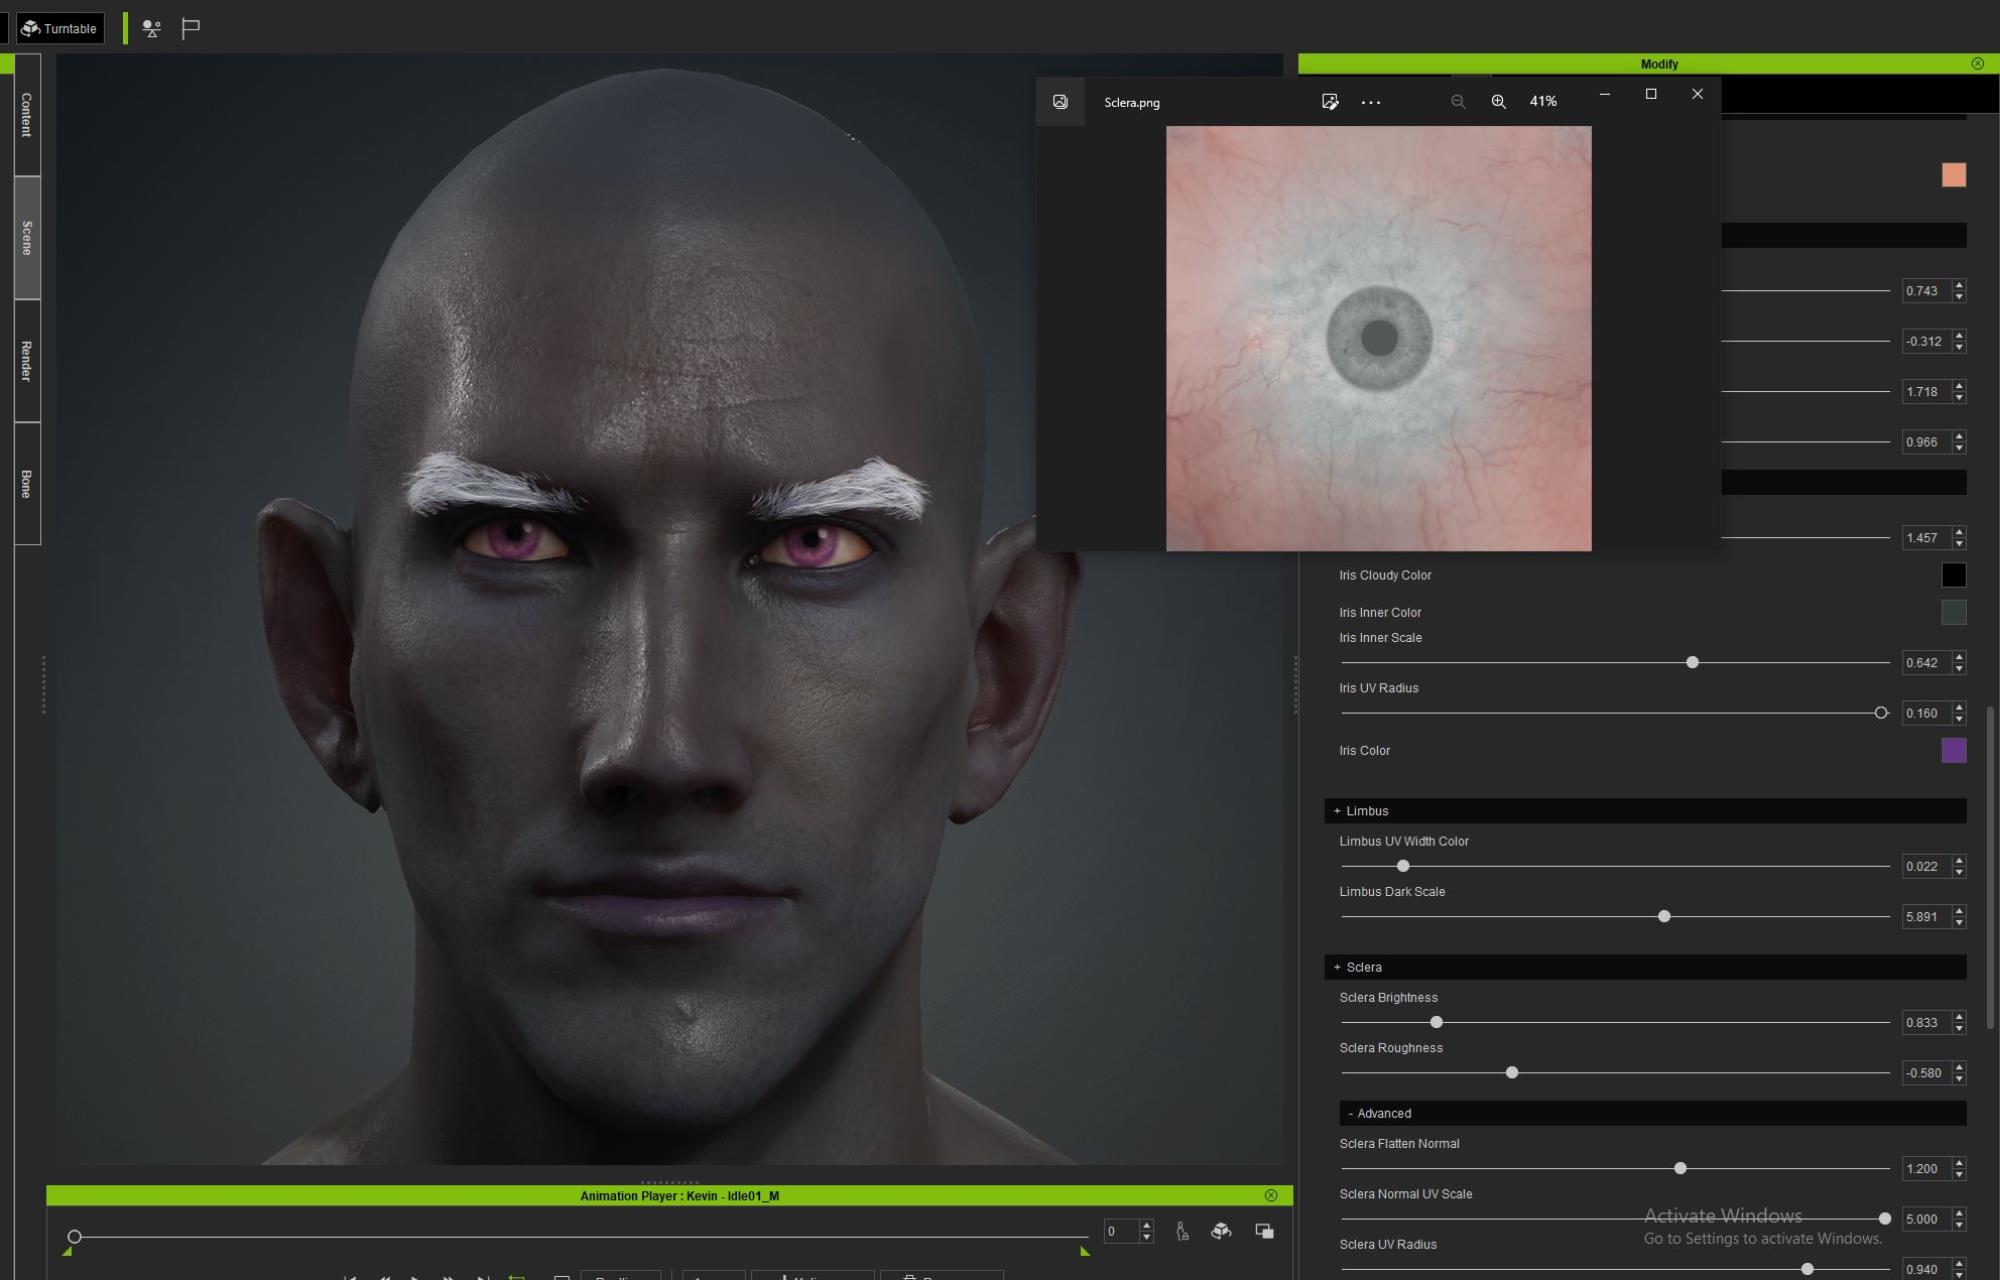Click the flag icon in top toolbar
Viewport: 2000px width, 1280px height.
click(x=190, y=28)
